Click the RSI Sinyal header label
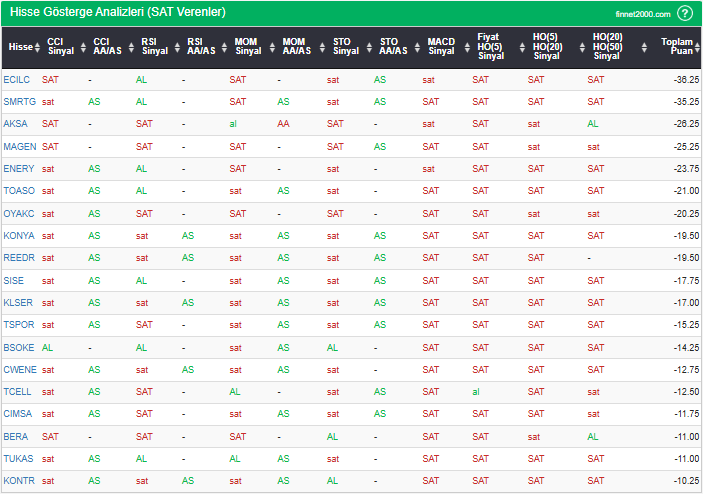The width and height of the screenshot is (703, 494). 155,46
